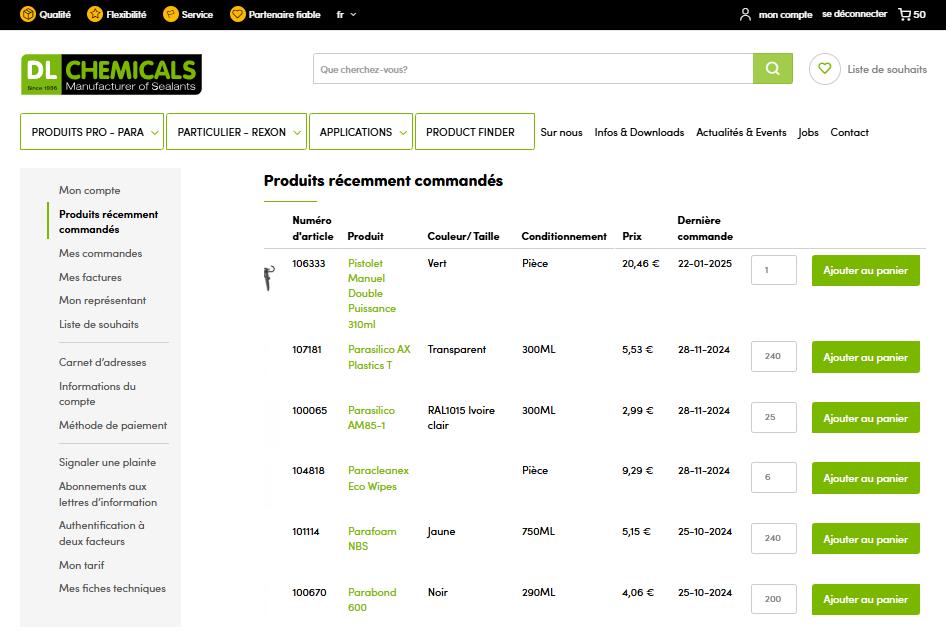The image size is (946, 633).
Task: Add Paracleanex Eco Wipes to cart
Action: coord(865,478)
